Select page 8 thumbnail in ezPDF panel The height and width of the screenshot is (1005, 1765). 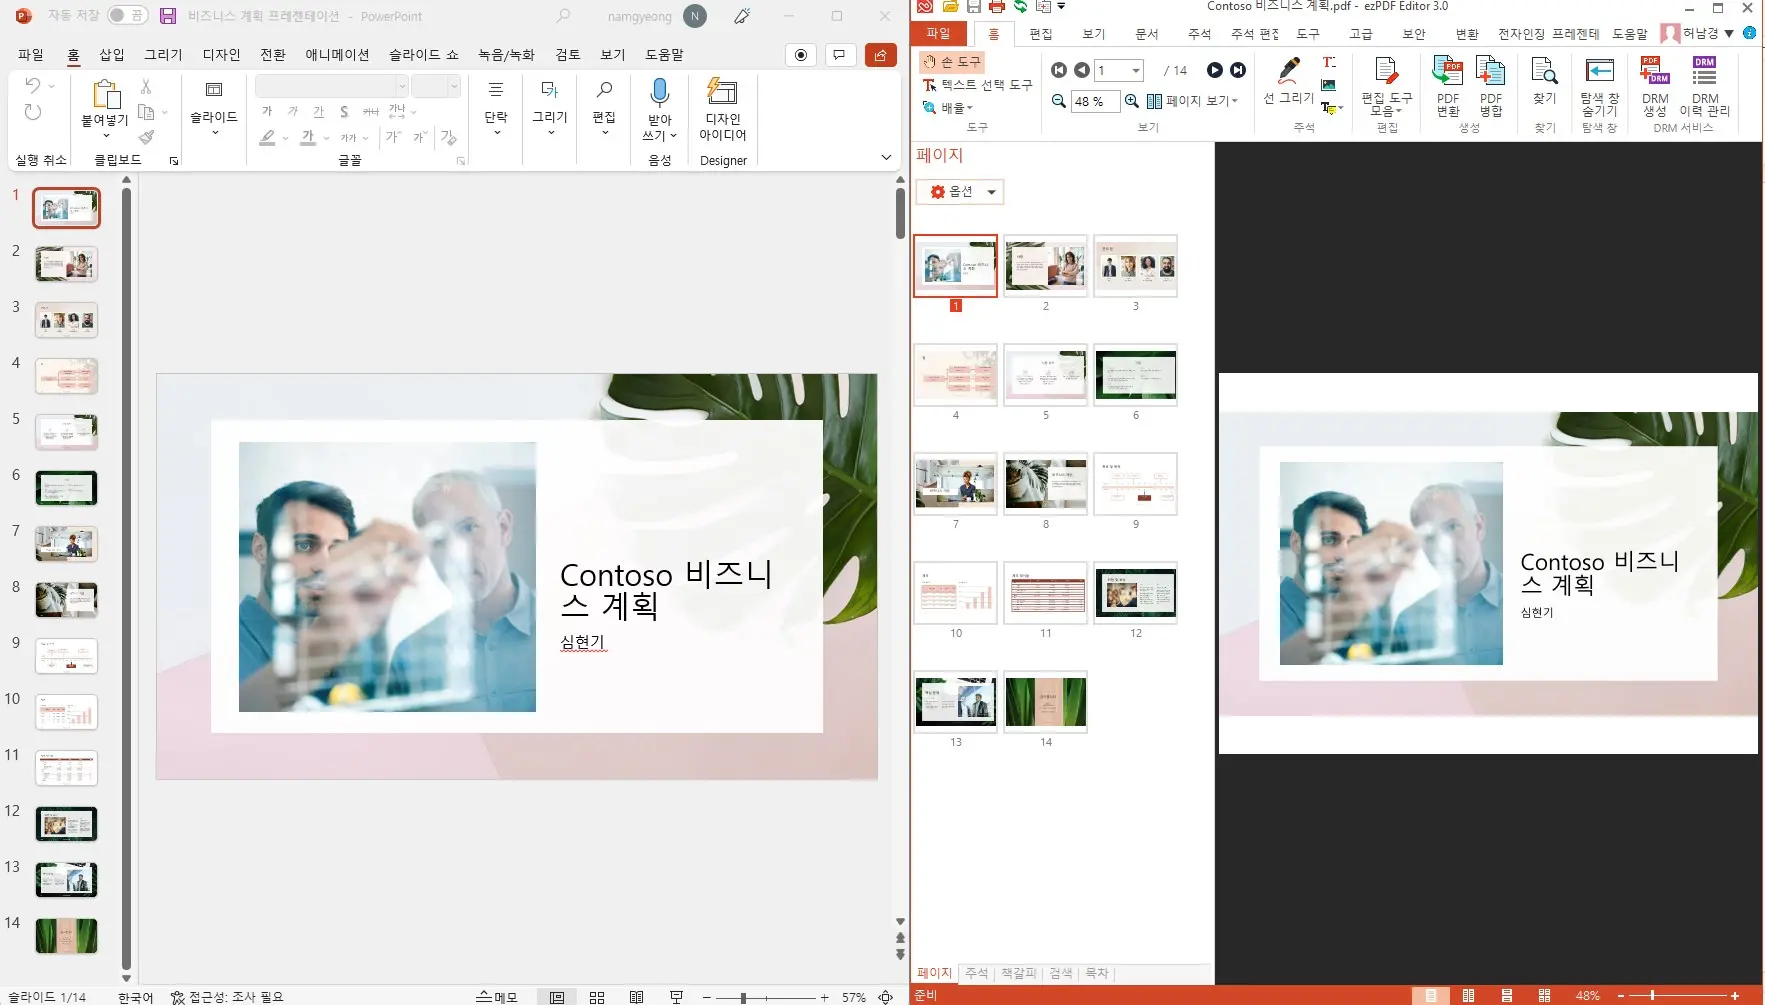coord(1046,484)
